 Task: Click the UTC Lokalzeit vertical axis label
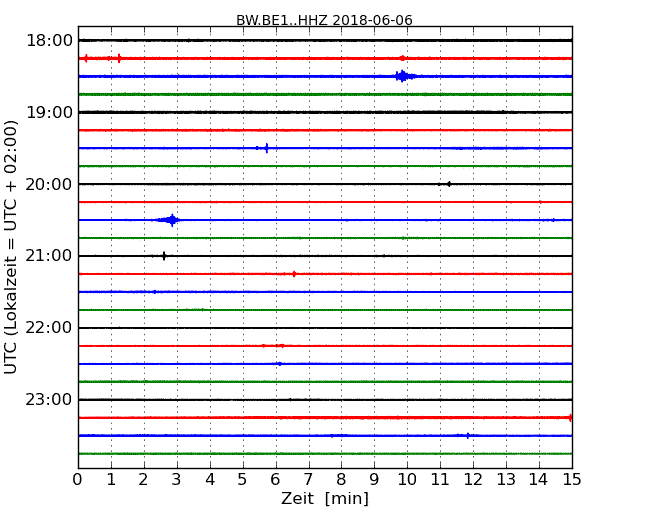point(10,247)
